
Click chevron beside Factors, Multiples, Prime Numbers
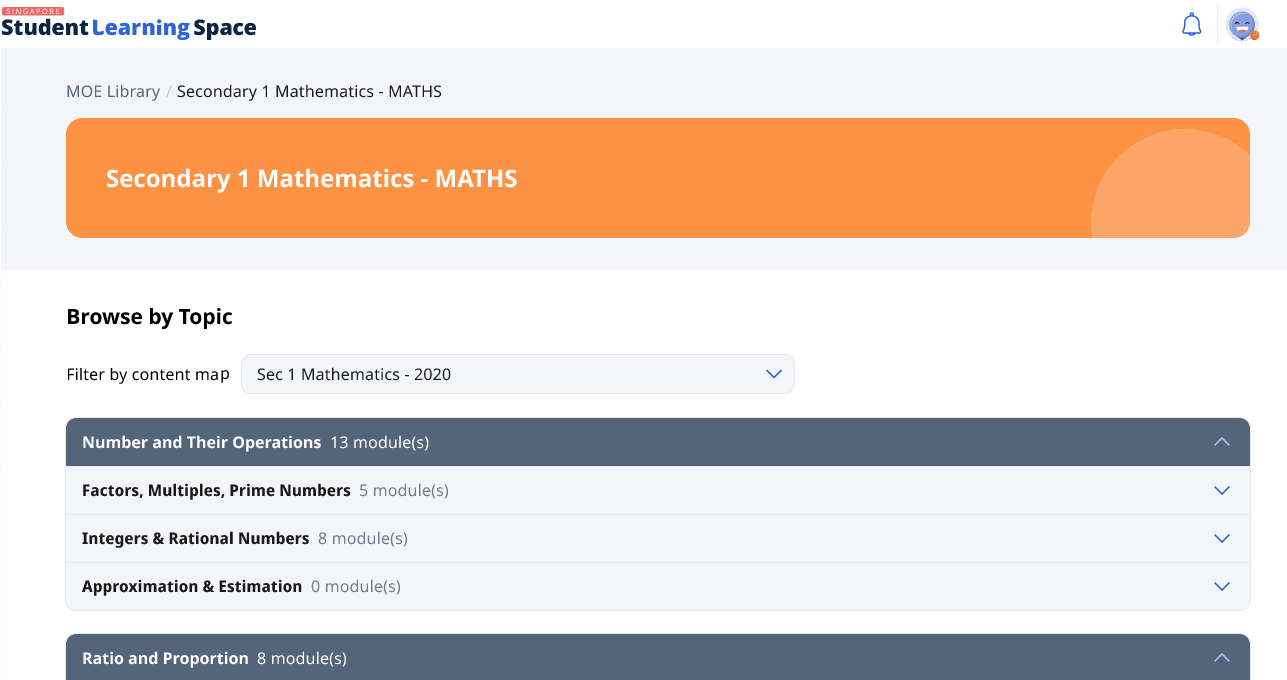coord(1221,491)
